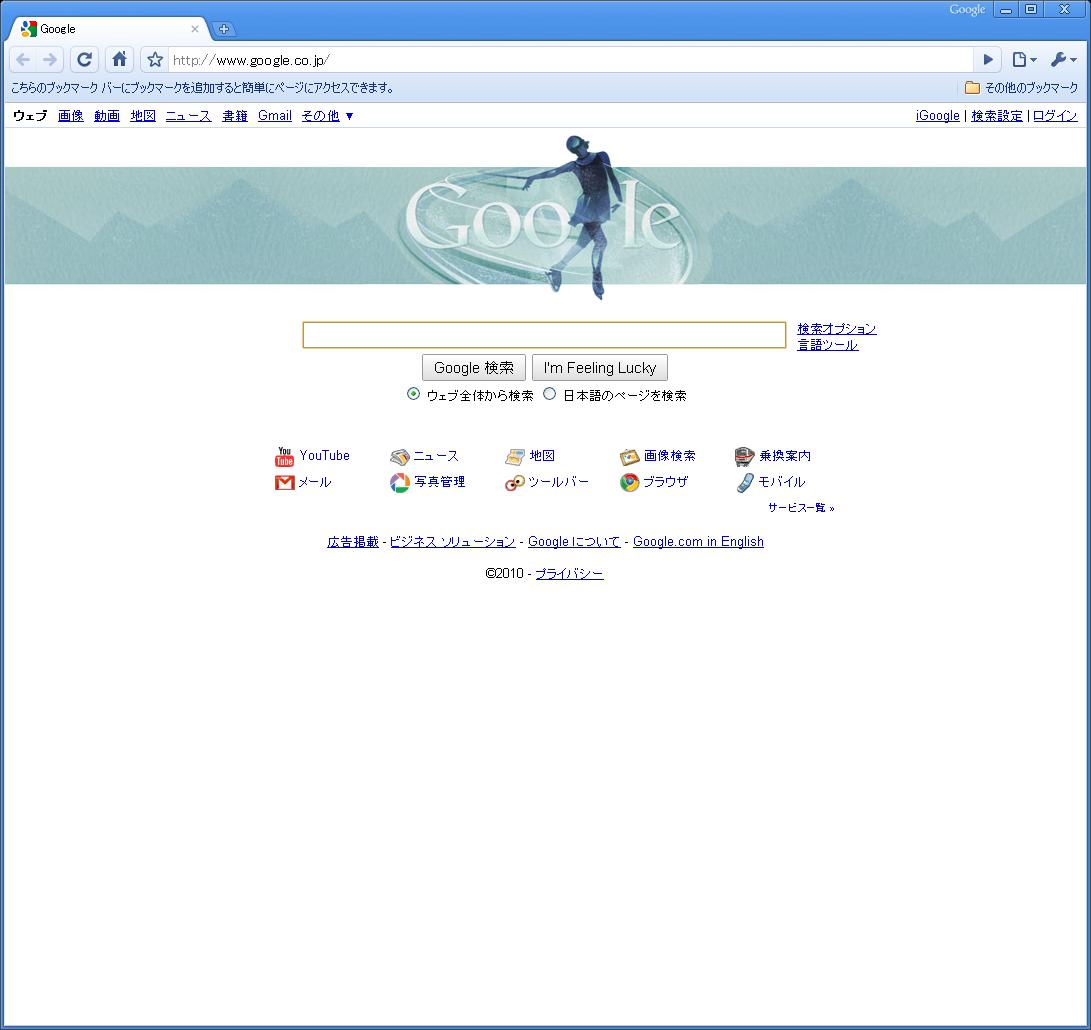
Task: Click the browser Back arrow button
Action: pyautogui.click(x=23, y=60)
